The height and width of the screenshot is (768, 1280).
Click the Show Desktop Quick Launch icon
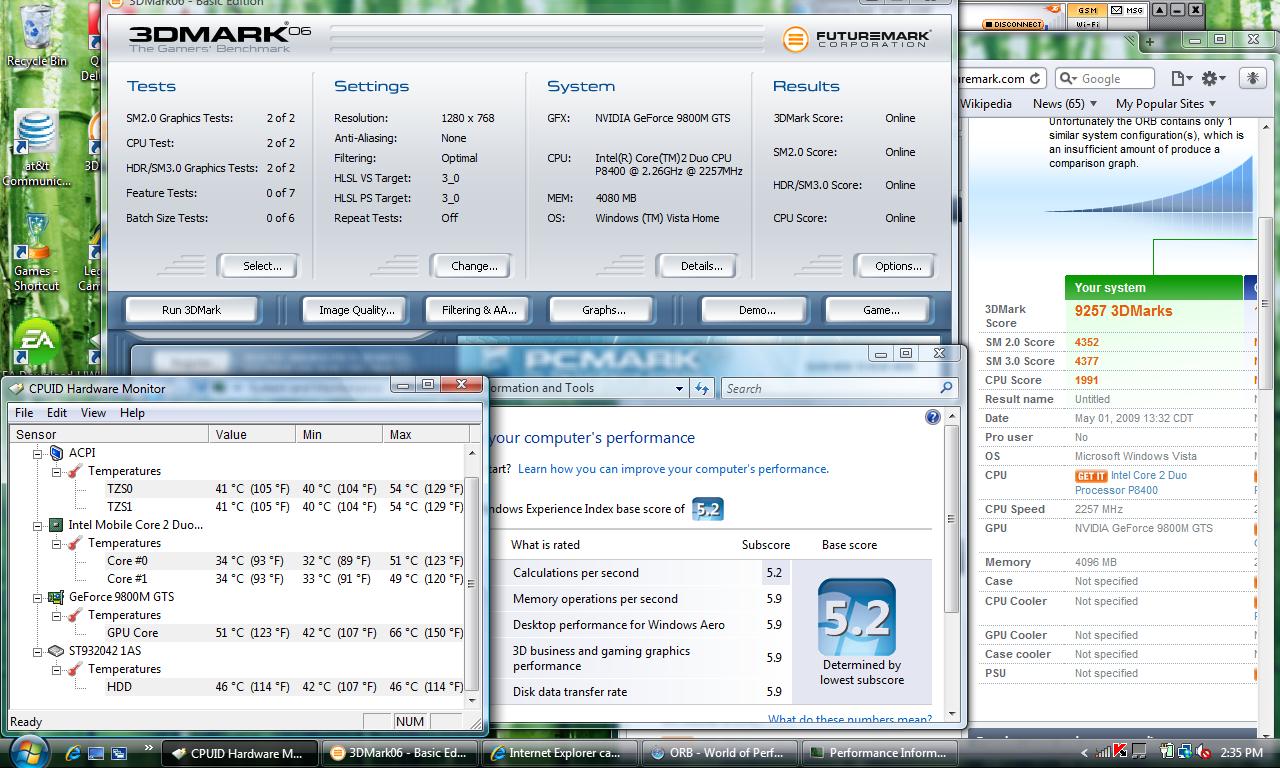coord(96,753)
